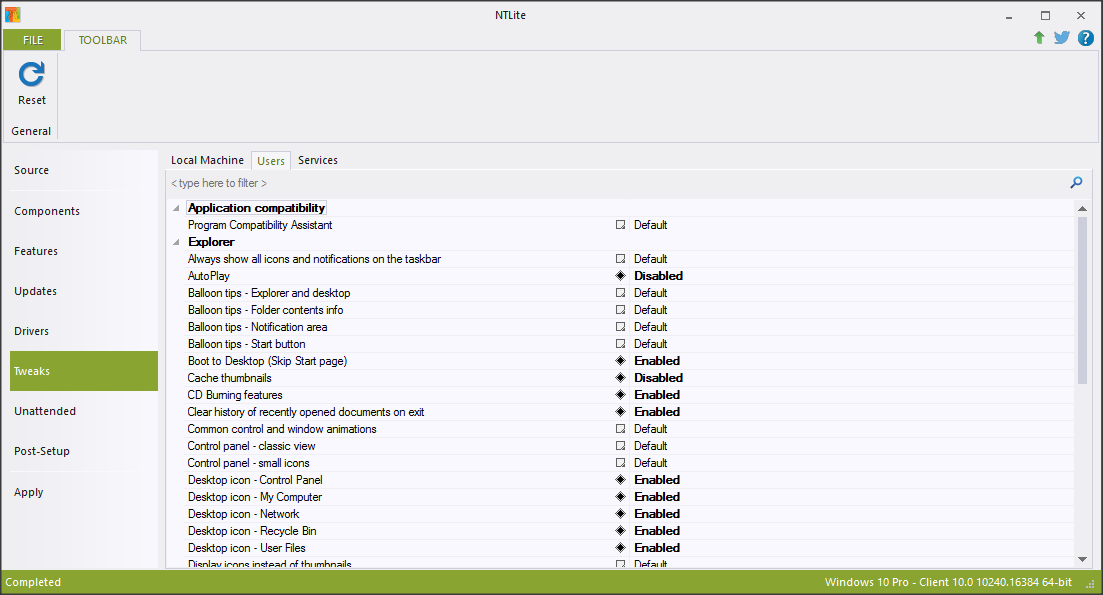Collapse the Application compatibility group
This screenshot has width=1103, height=595.
177,208
